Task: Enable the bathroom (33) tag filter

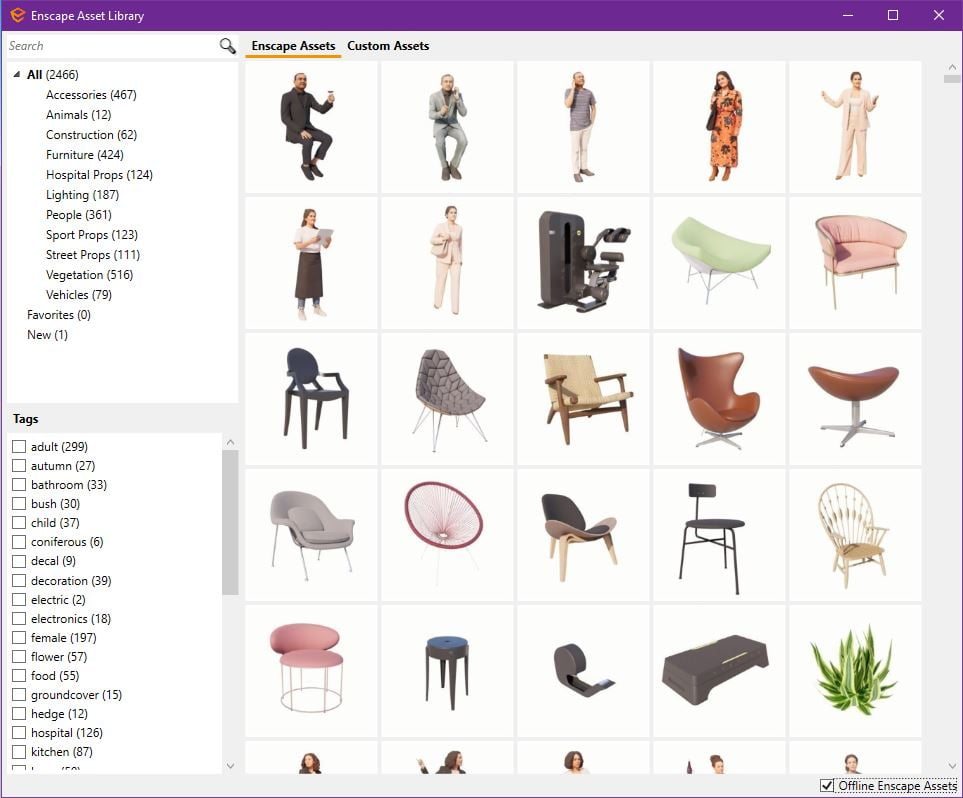Action: click(19, 485)
